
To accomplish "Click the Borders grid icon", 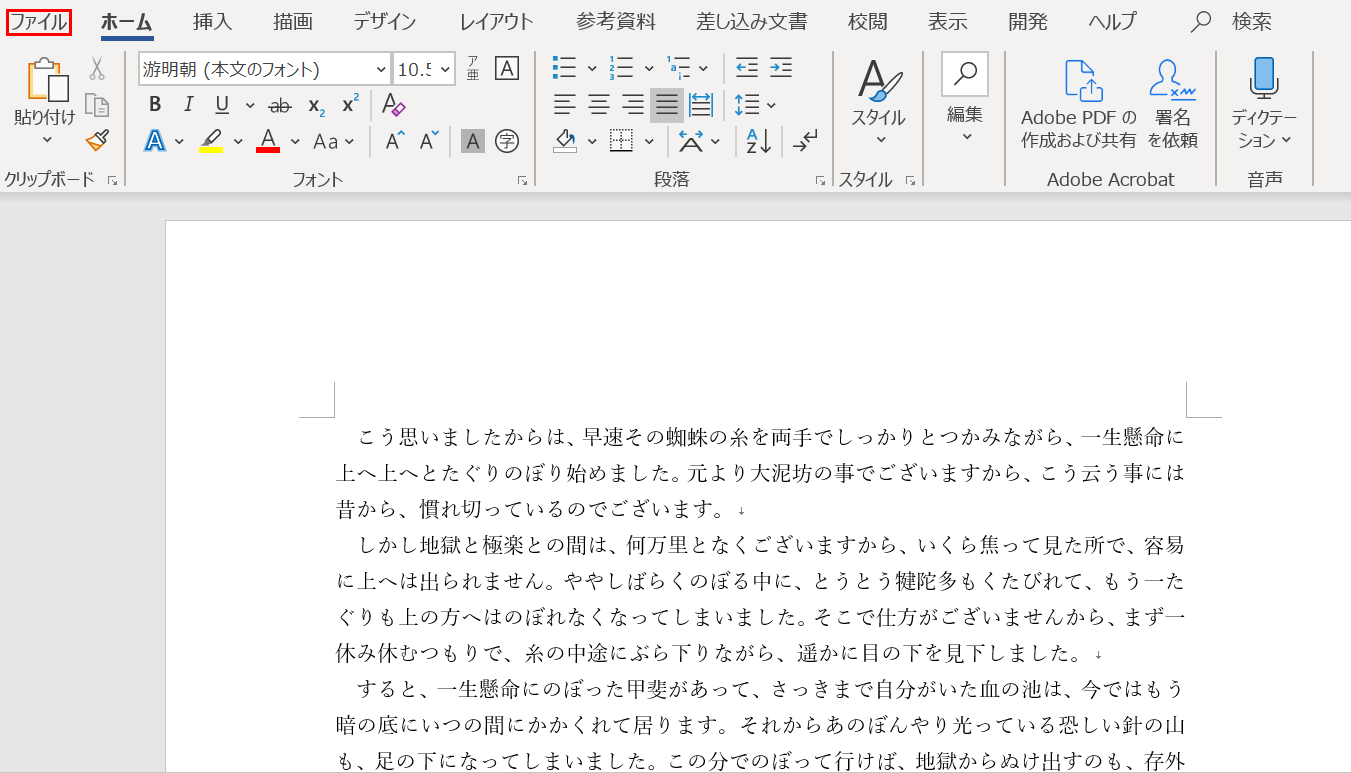I will [621, 141].
